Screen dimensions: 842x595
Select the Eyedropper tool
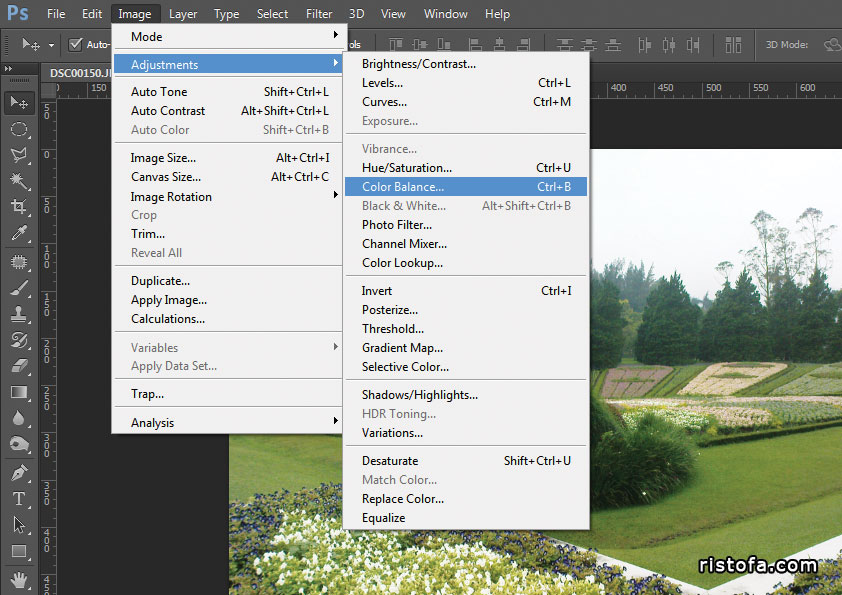pyautogui.click(x=19, y=233)
